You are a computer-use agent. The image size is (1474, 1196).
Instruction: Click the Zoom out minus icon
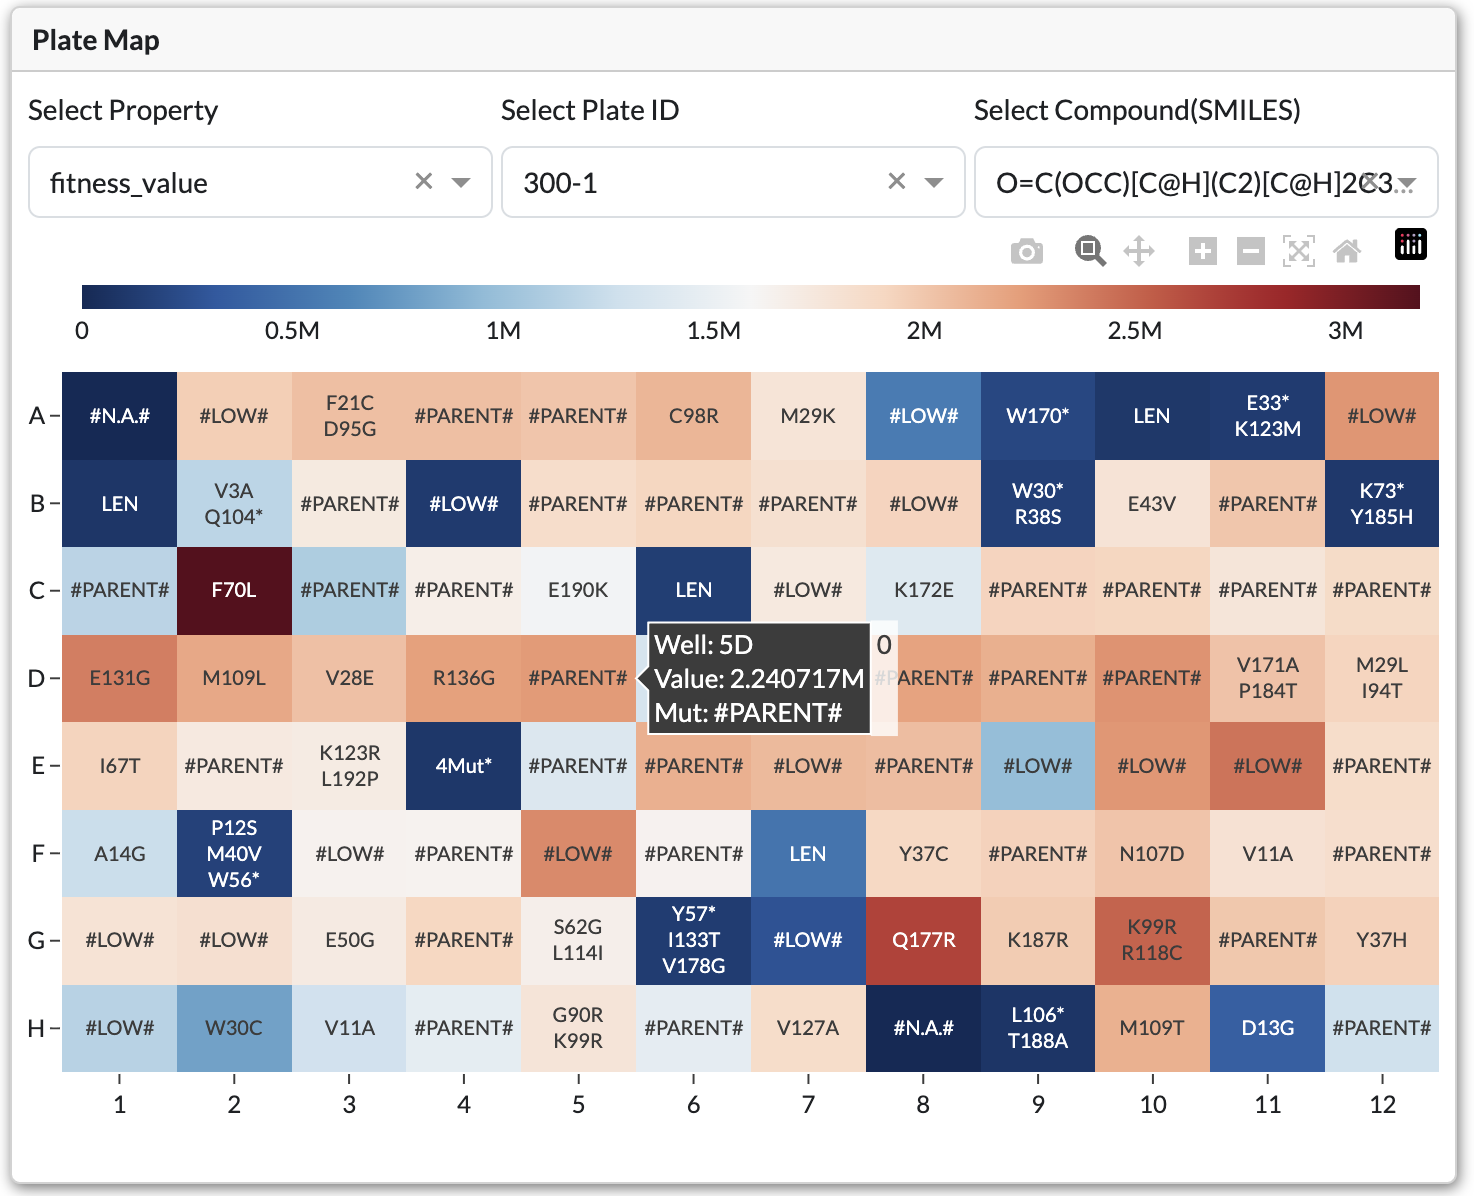click(x=1250, y=251)
